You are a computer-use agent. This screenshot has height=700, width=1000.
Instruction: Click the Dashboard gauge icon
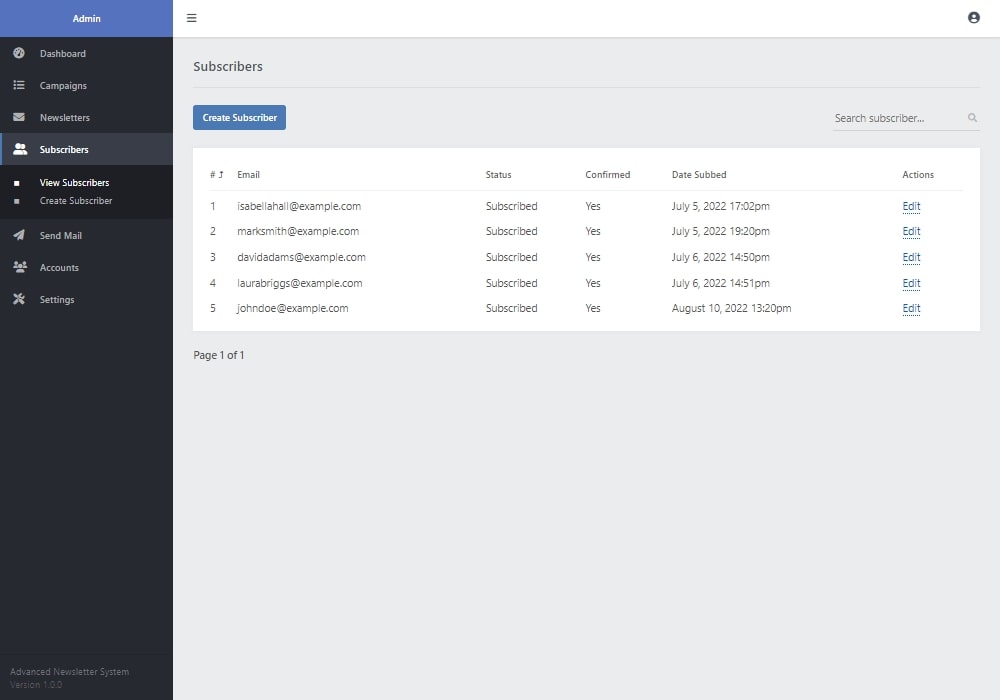19,53
